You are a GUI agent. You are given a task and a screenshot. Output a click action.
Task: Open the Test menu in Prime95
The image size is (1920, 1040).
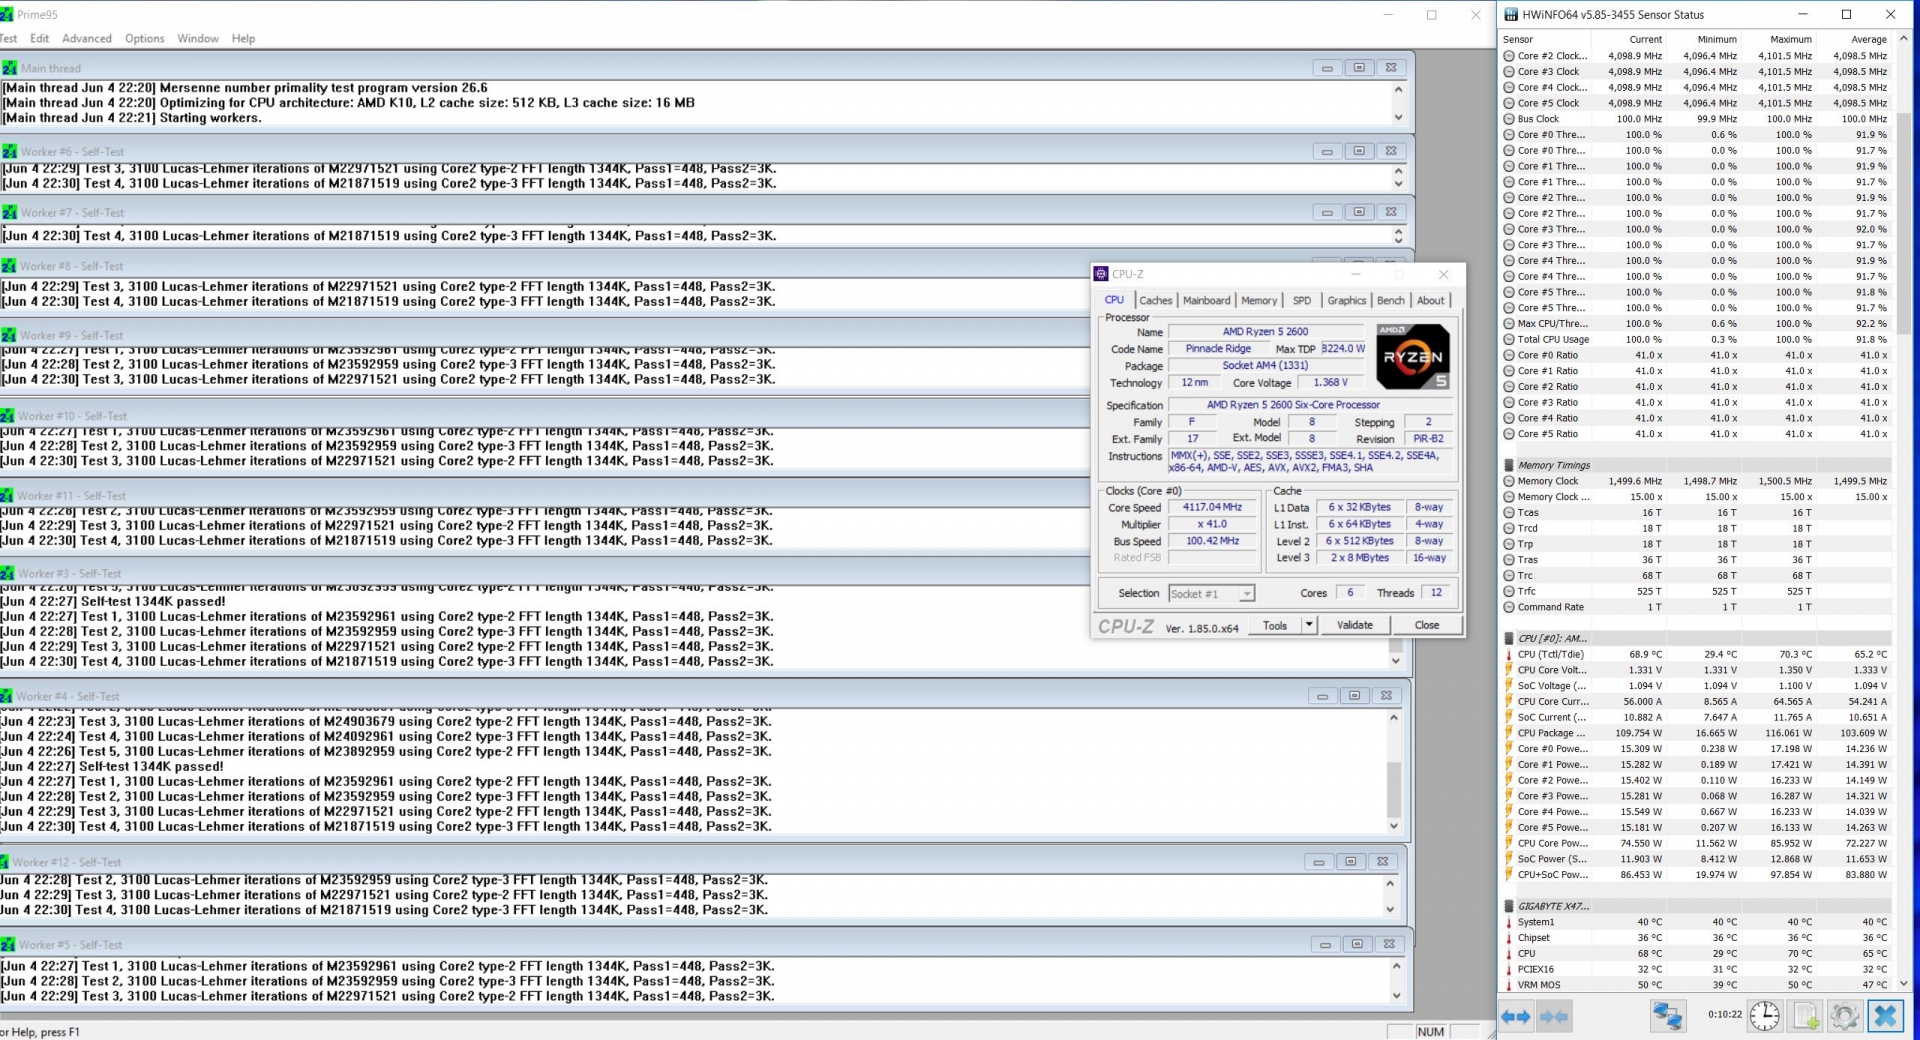point(8,38)
